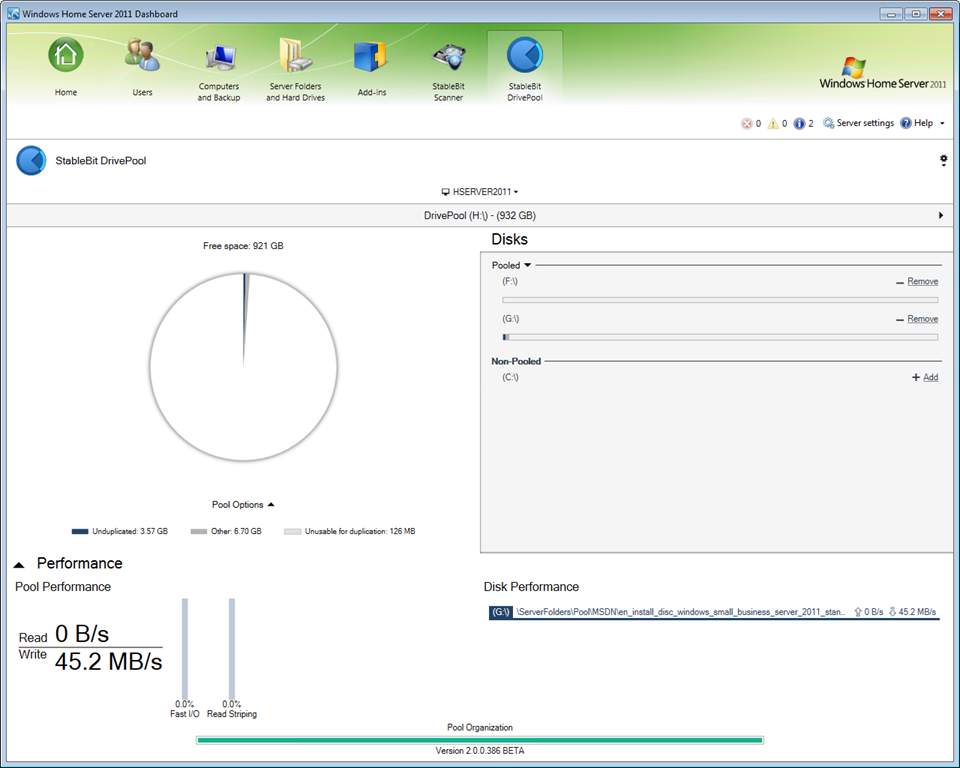Click the Fast I/O performance bar

click(x=185, y=648)
